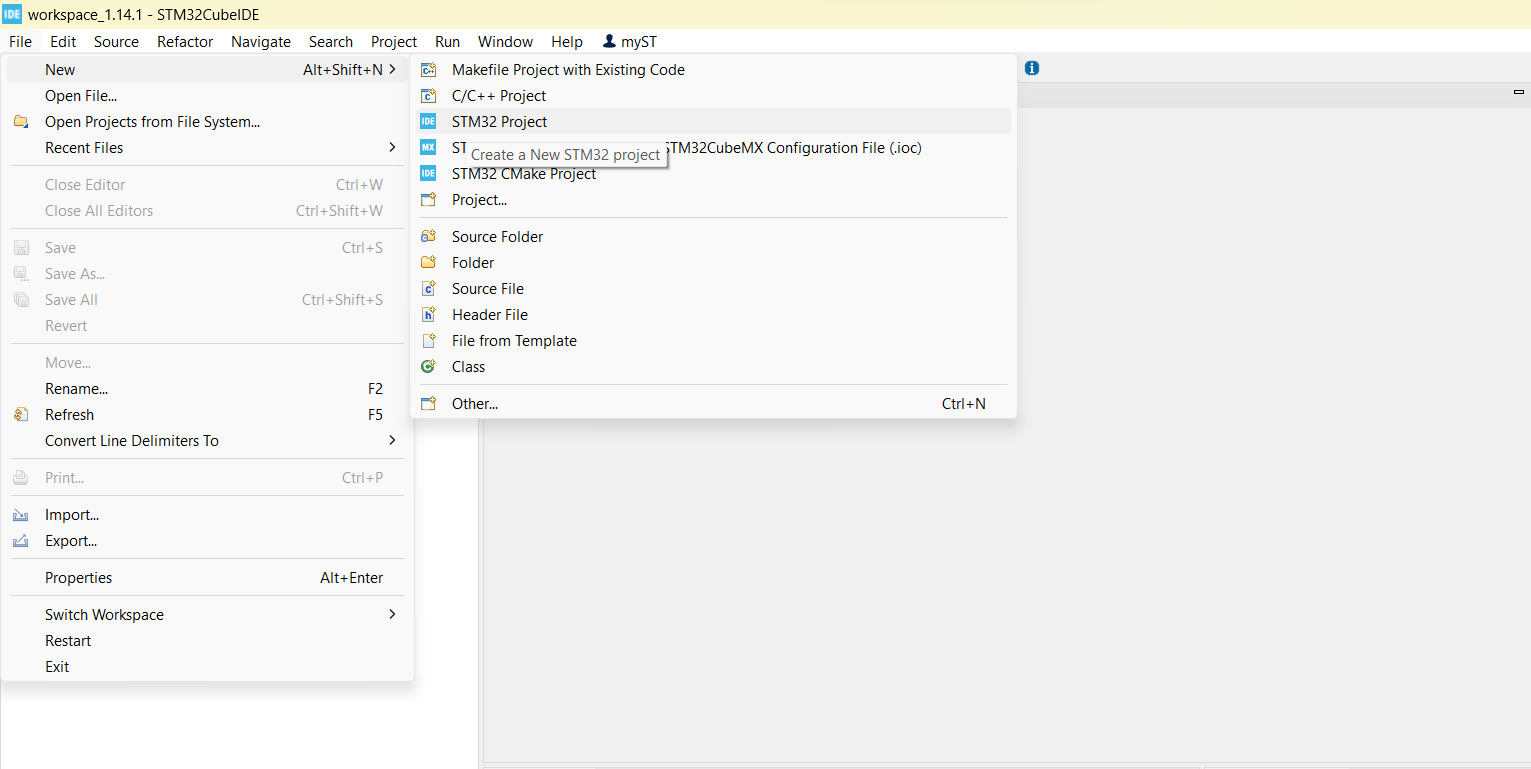Click Restart in File menu
Viewport: 1531px width, 769px height.
[x=207, y=641]
